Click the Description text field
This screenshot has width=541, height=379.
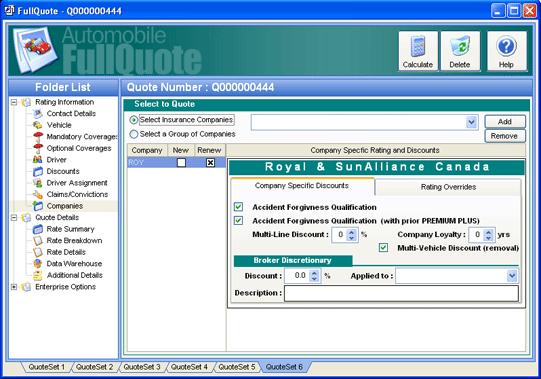pos(401,293)
